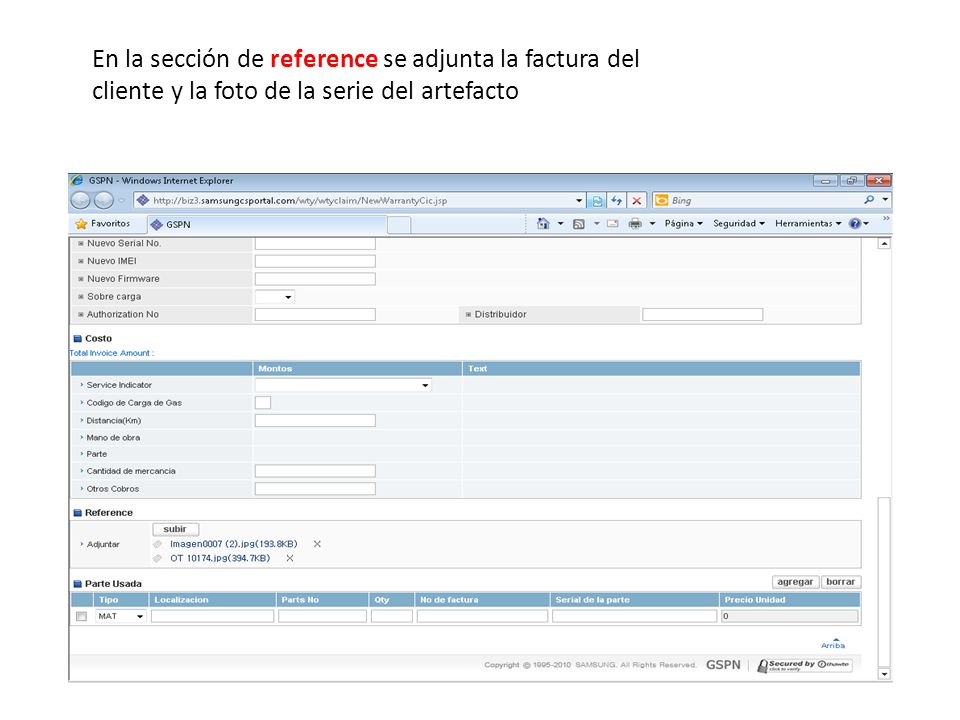
Task: Click the Compatibility View icon
Action: [596, 201]
